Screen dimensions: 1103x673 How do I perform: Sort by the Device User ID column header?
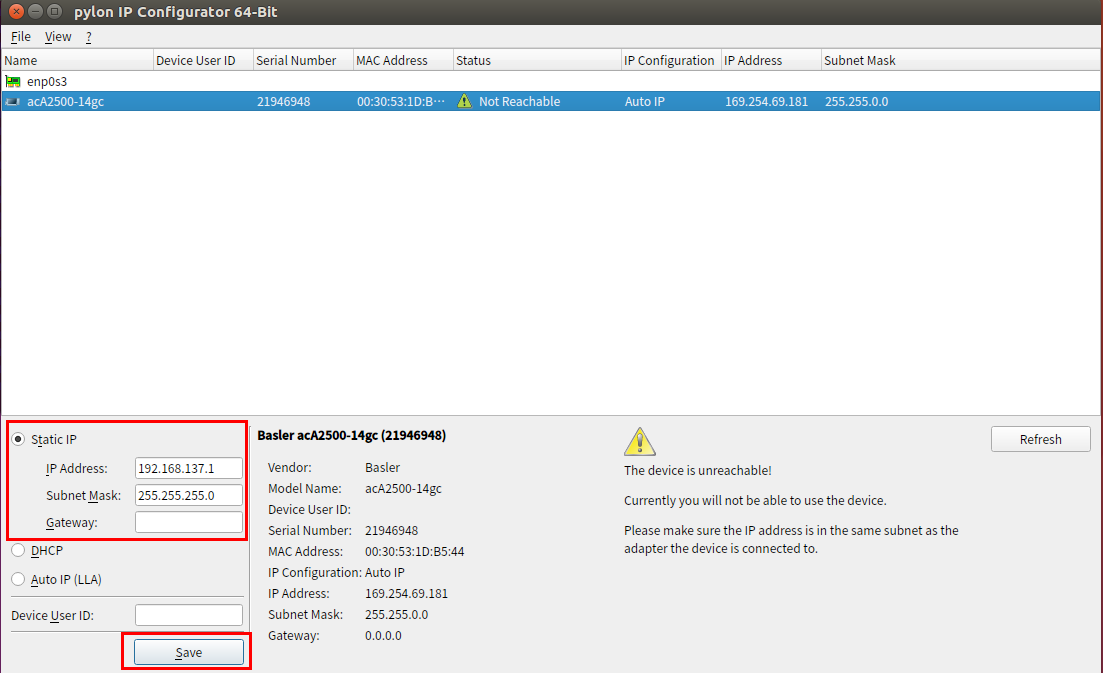pyautogui.click(x=203, y=60)
